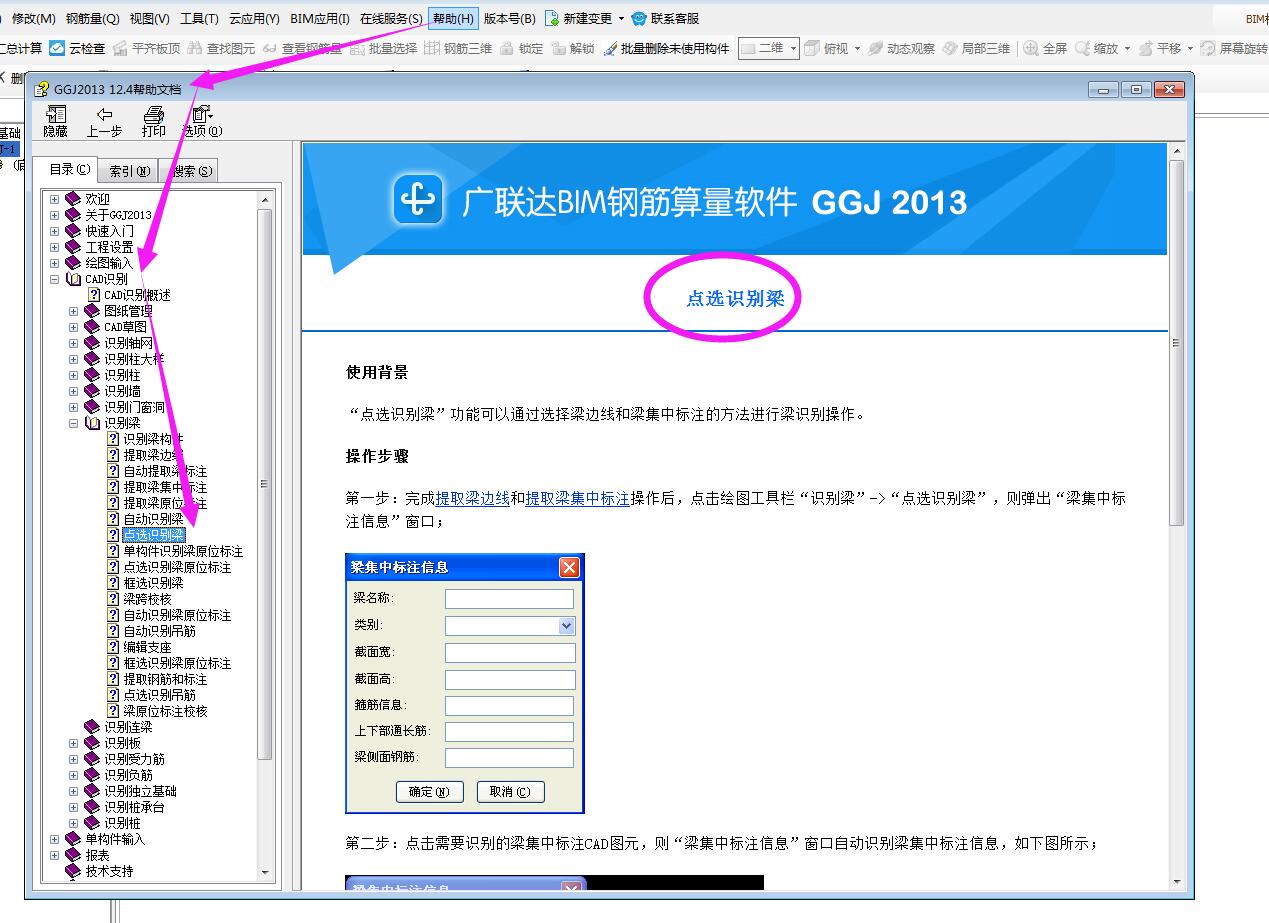The image size is (1269, 923).
Task: Open the 提取梁边线 hyperlink
Action: click(x=473, y=498)
